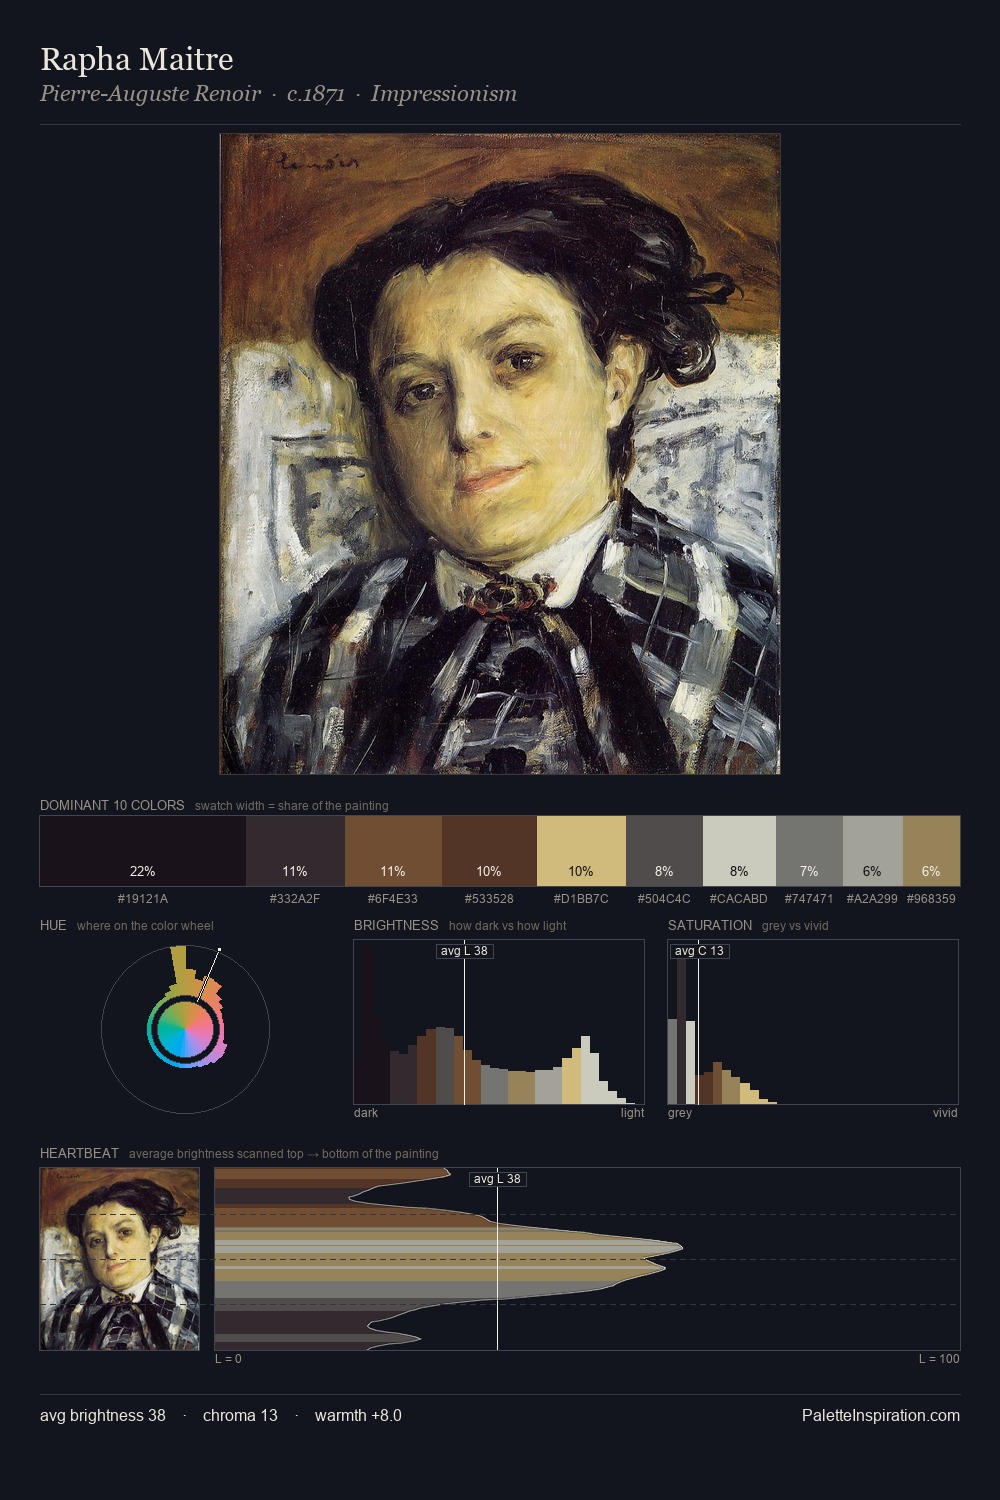Image resolution: width=1000 pixels, height=1500 pixels.
Task: Click the 'avg L 38' label in brightness chart
Action: tap(465, 950)
